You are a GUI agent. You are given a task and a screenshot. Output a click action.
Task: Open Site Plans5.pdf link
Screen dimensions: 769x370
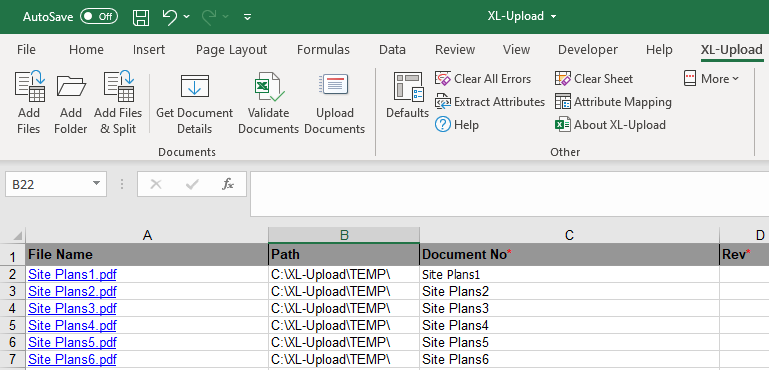click(x=72, y=342)
